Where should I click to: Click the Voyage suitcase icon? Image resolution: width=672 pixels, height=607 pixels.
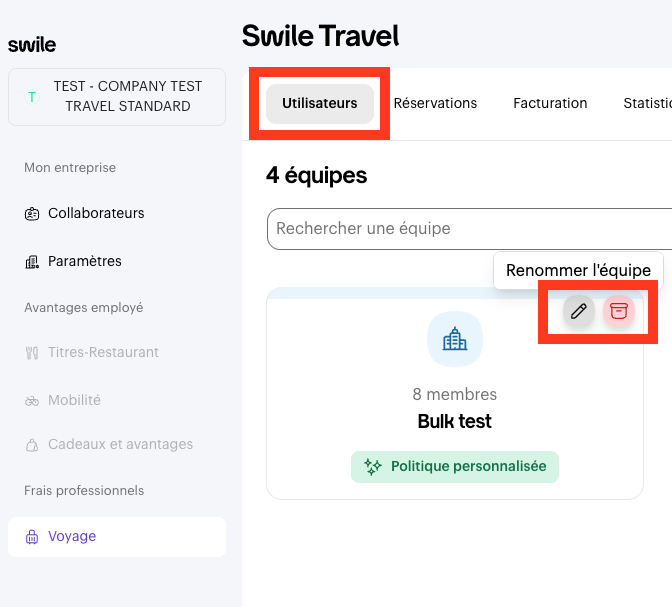tap(32, 537)
